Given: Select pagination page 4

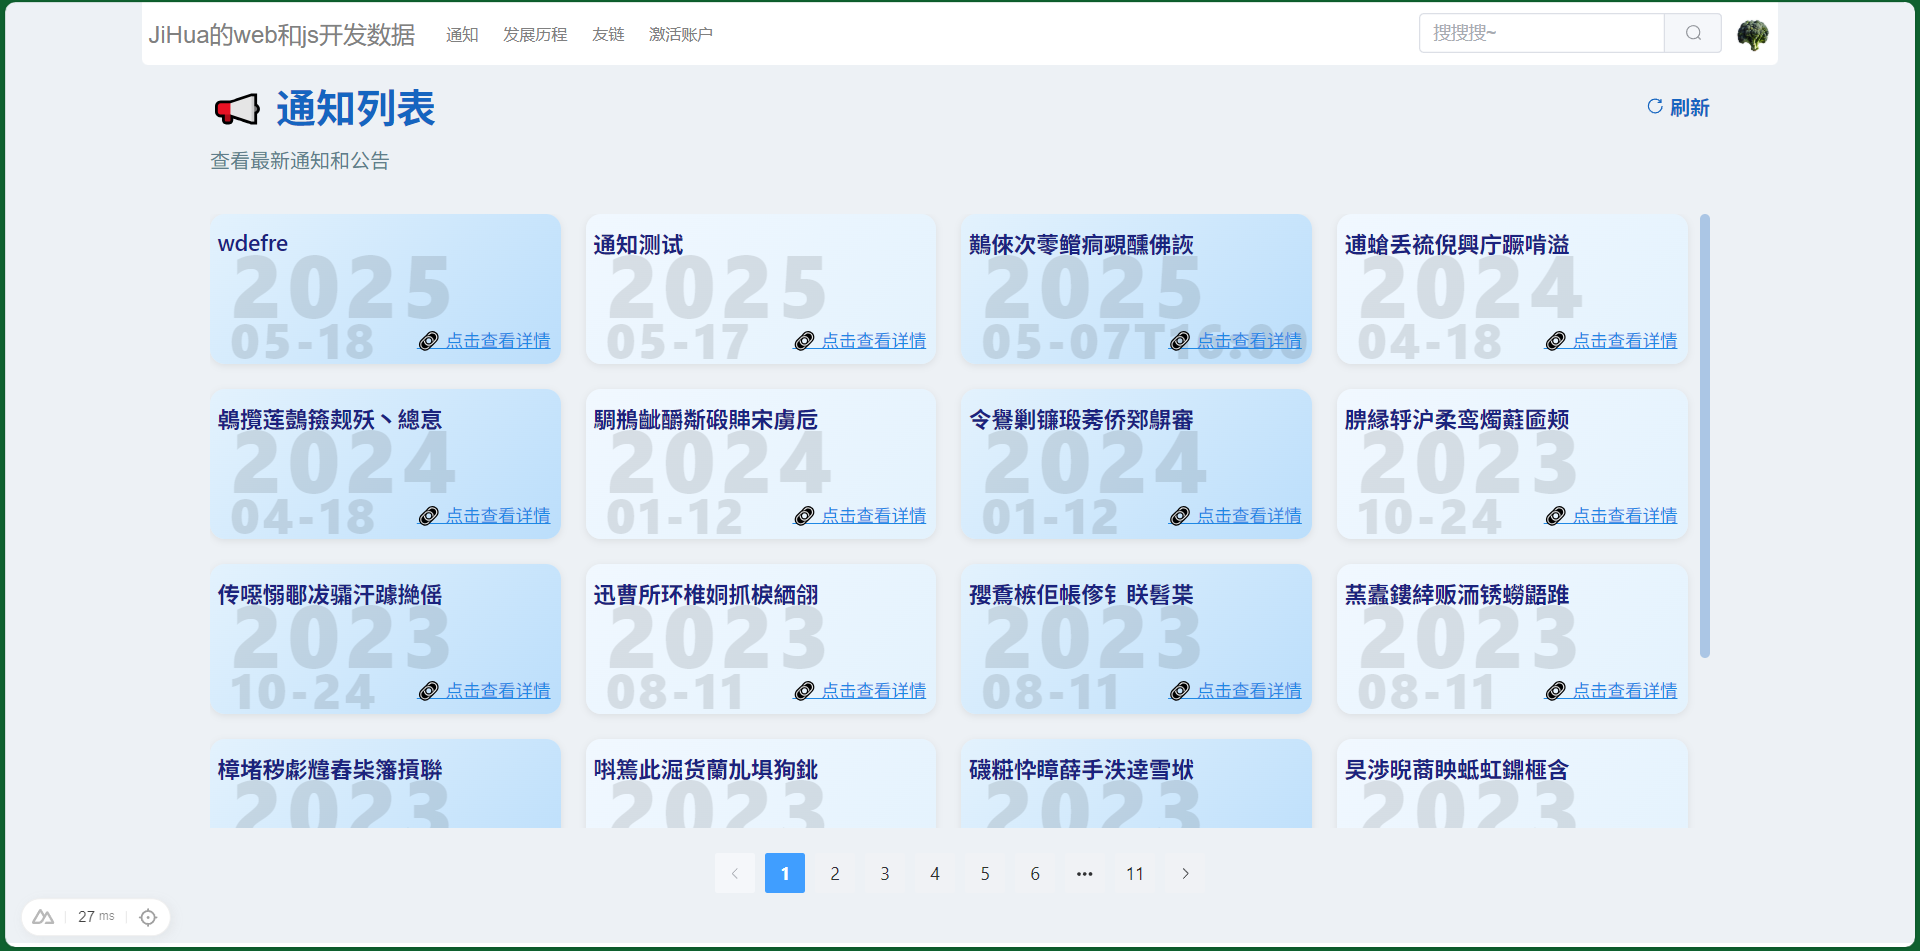Looking at the screenshot, I should coord(935,872).
